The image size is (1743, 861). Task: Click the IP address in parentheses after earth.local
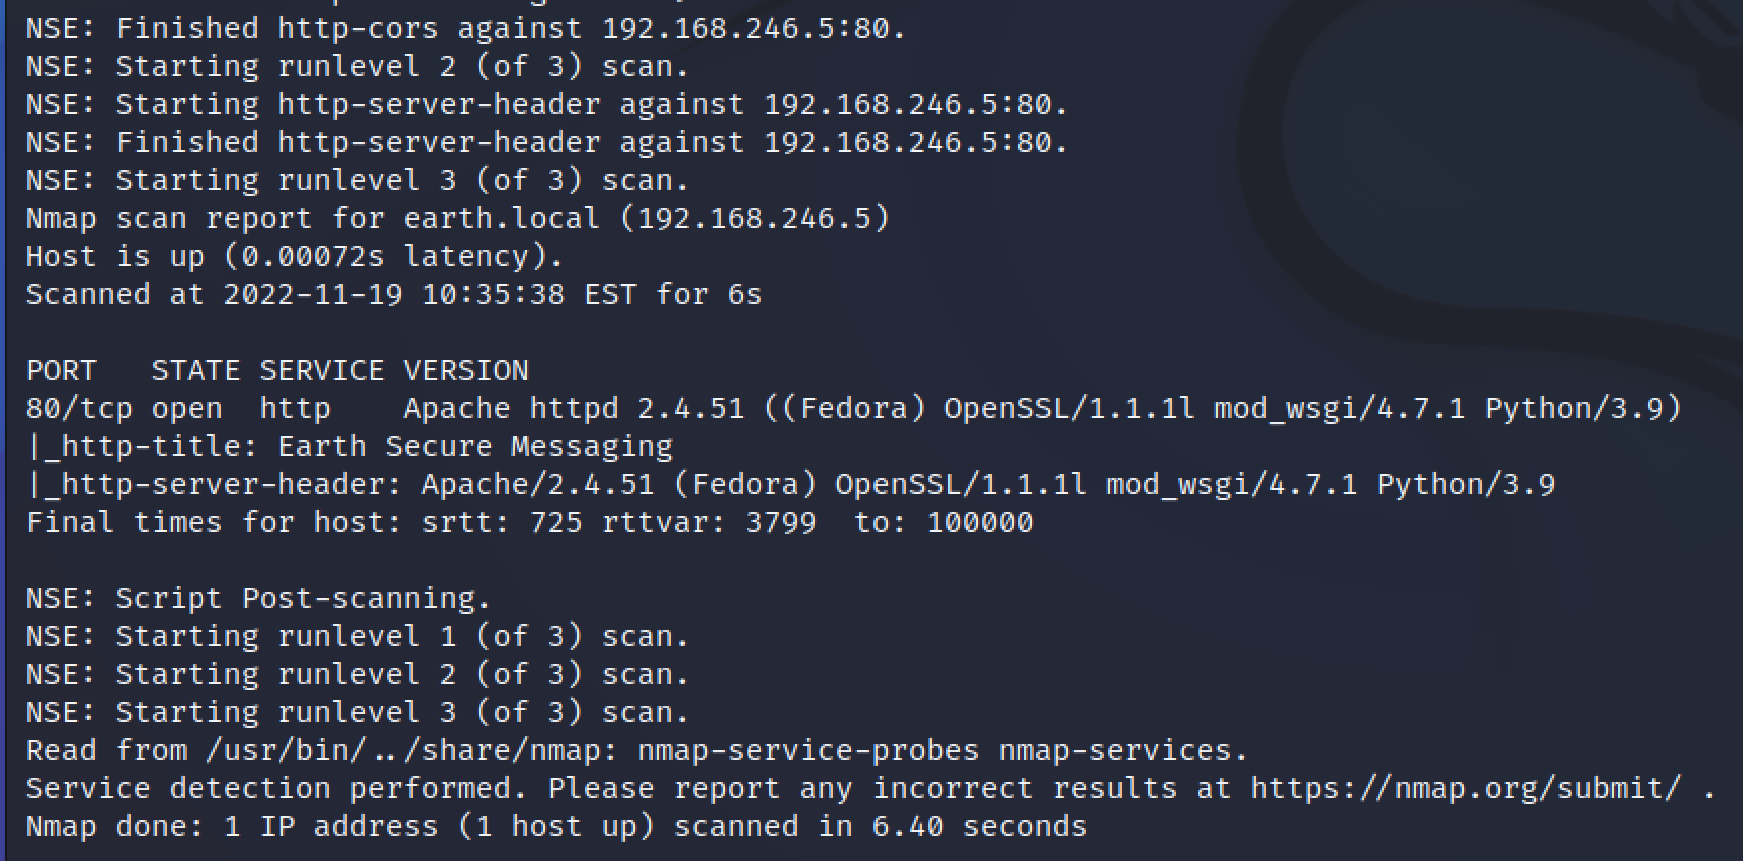[x=754, y=218]
